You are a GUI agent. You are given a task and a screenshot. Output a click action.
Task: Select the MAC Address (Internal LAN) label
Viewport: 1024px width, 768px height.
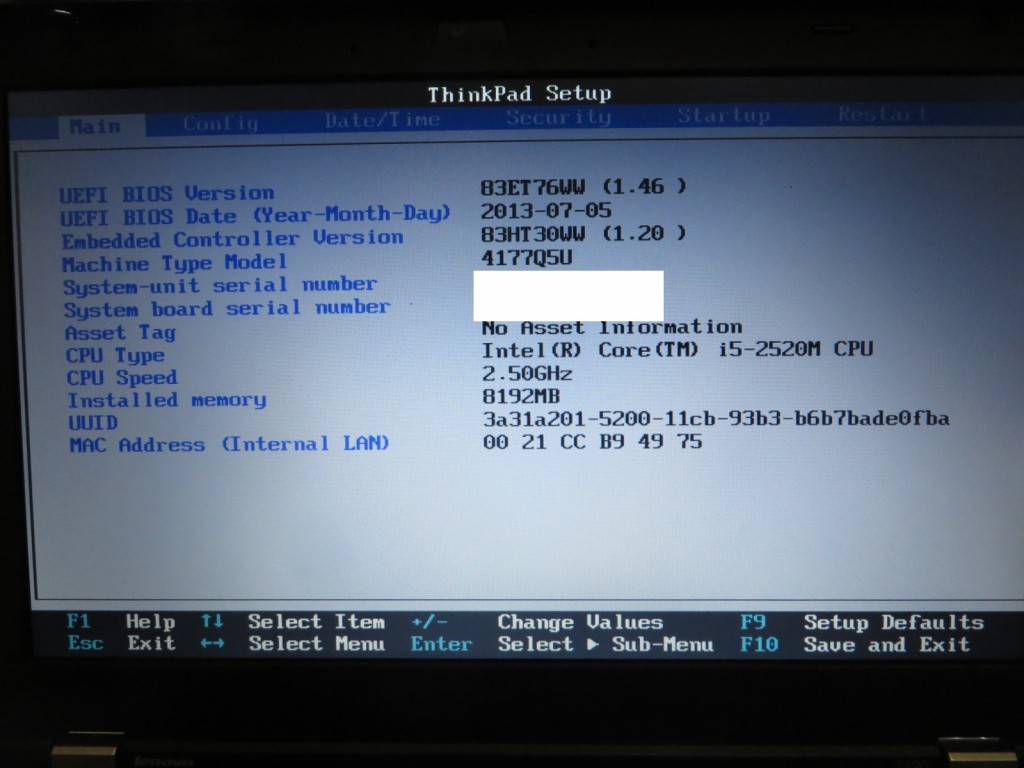click(x=229, y=445)
